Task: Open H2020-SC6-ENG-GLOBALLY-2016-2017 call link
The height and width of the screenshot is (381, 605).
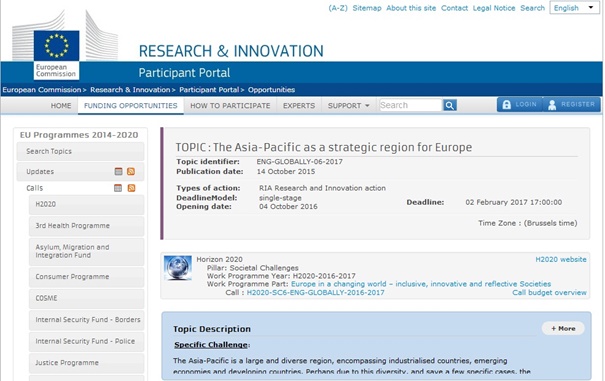Action: [x=315, y=293]
